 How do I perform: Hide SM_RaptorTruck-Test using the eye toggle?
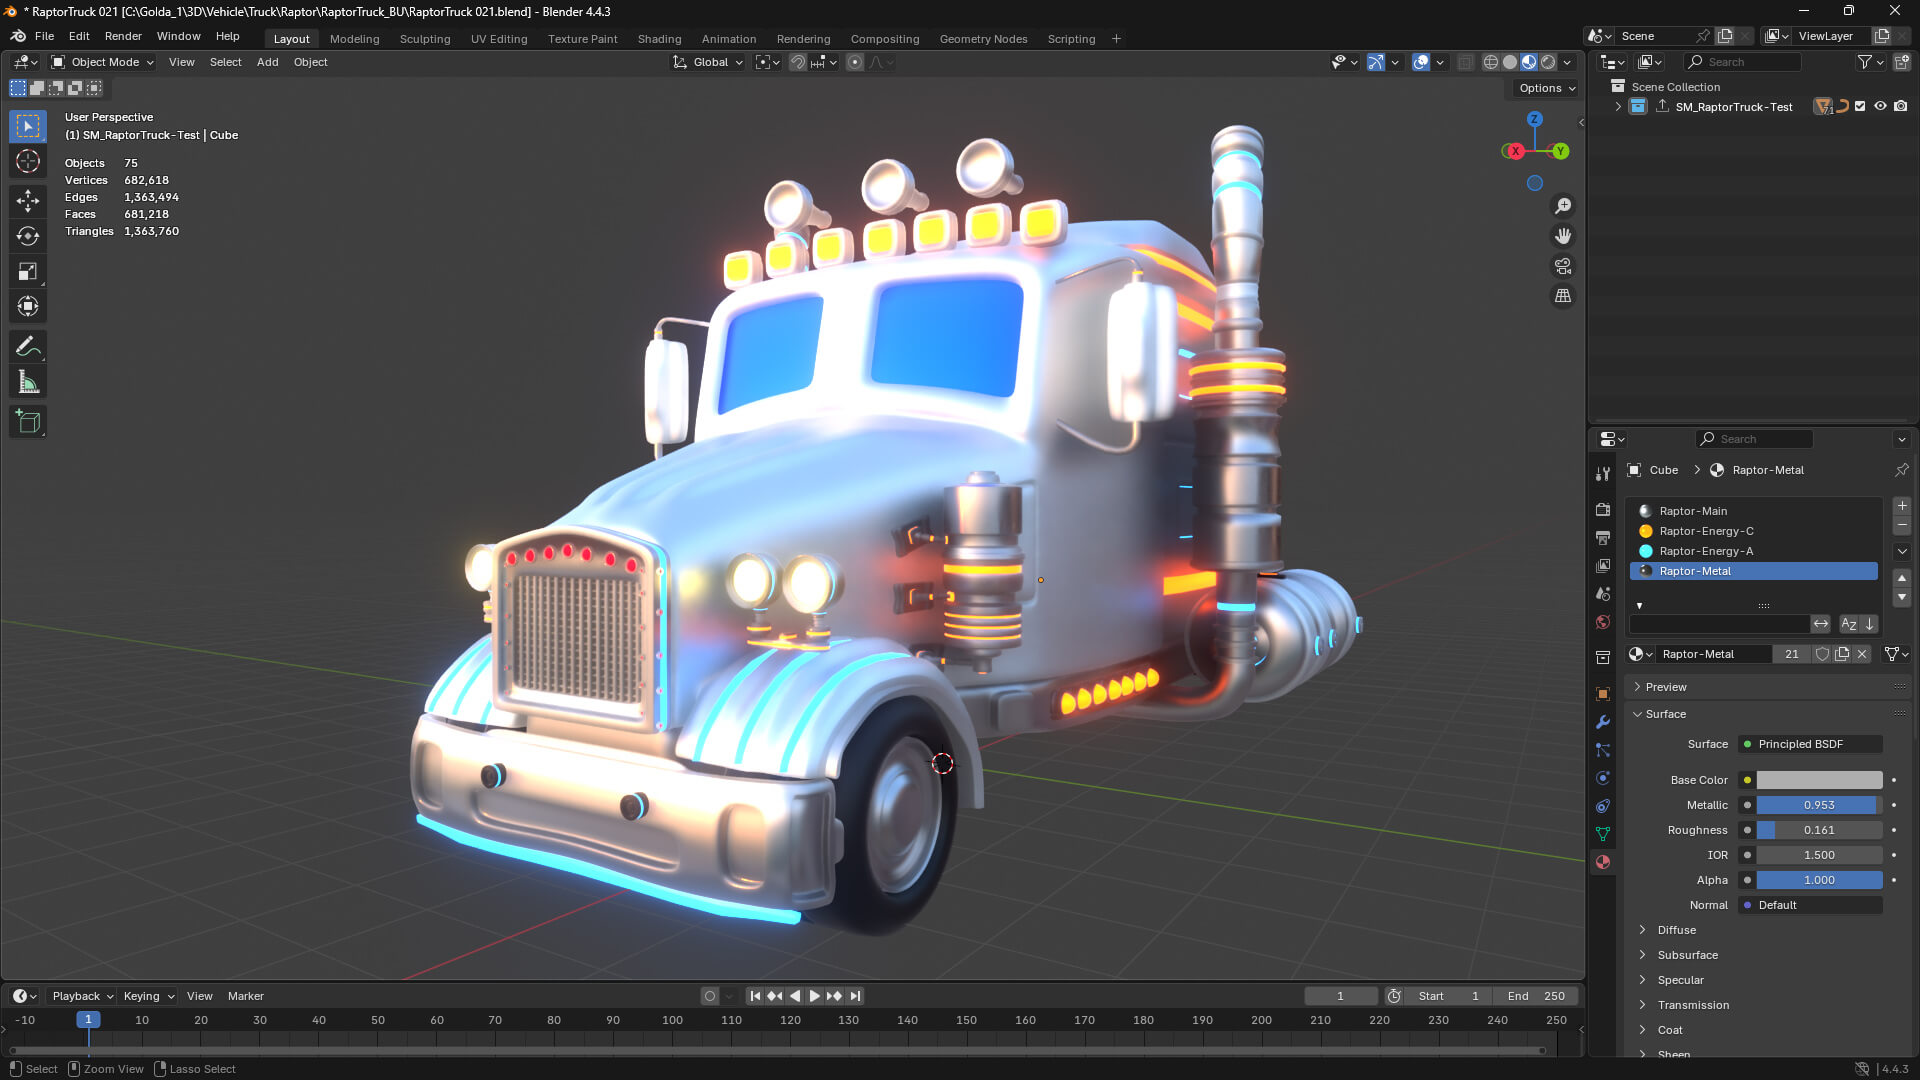pos(1880,106)
